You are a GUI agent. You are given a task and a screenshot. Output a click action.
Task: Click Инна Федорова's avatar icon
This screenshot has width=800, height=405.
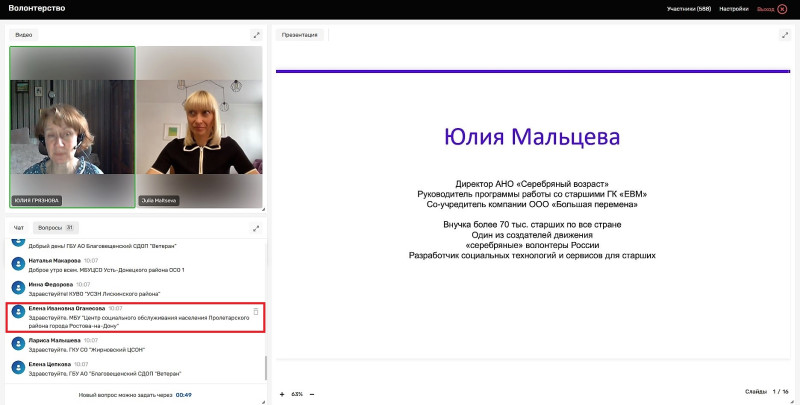(x=18, y=288)
